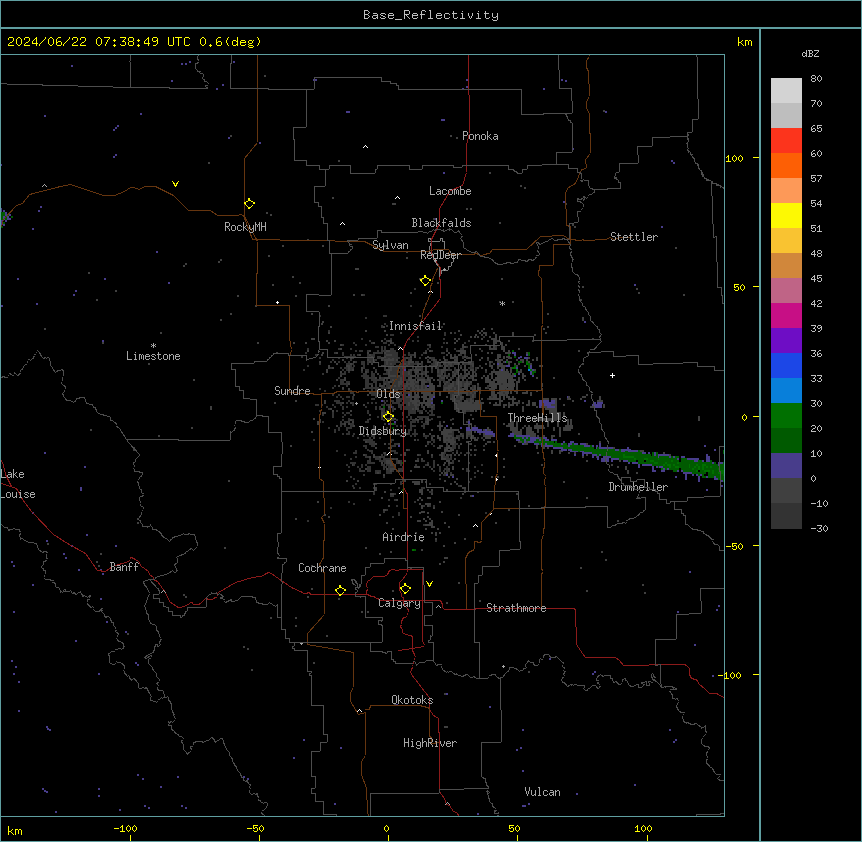The height and width of the screenshot is (842, 862).
Task: Click the Calgary city label
Action: point(399,603)
